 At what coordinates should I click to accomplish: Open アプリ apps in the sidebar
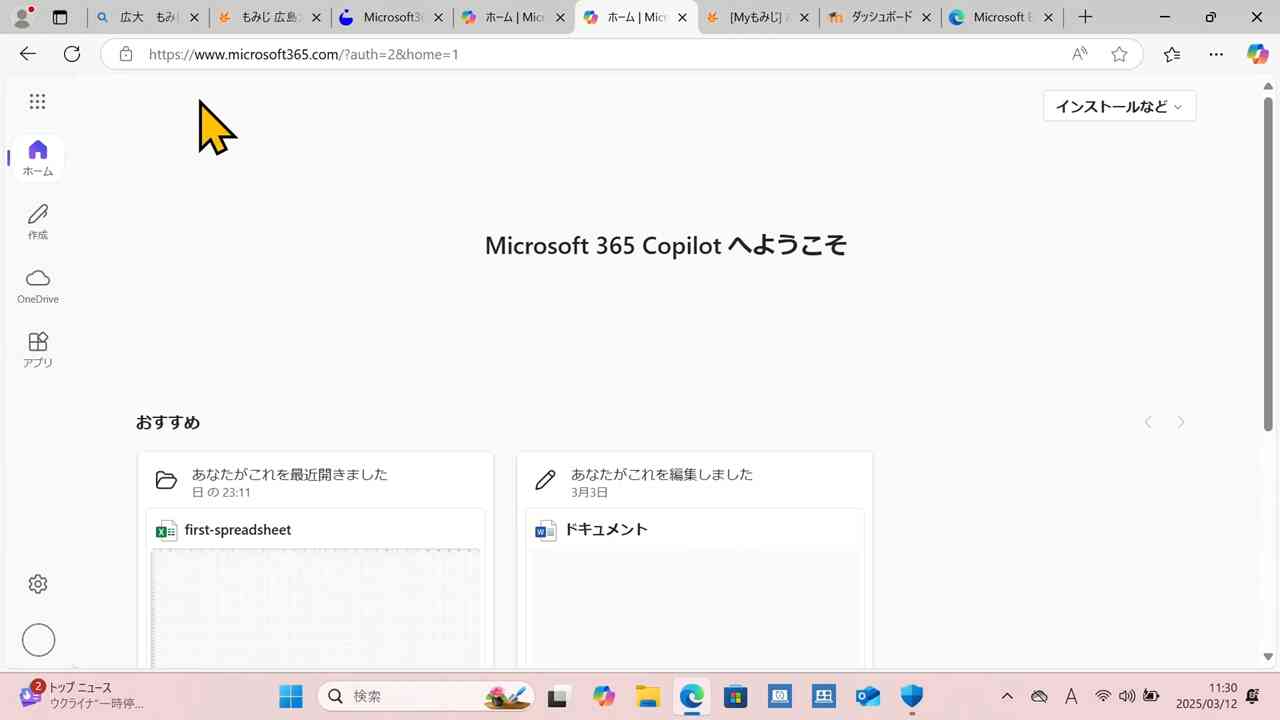(x=38, y=350)
